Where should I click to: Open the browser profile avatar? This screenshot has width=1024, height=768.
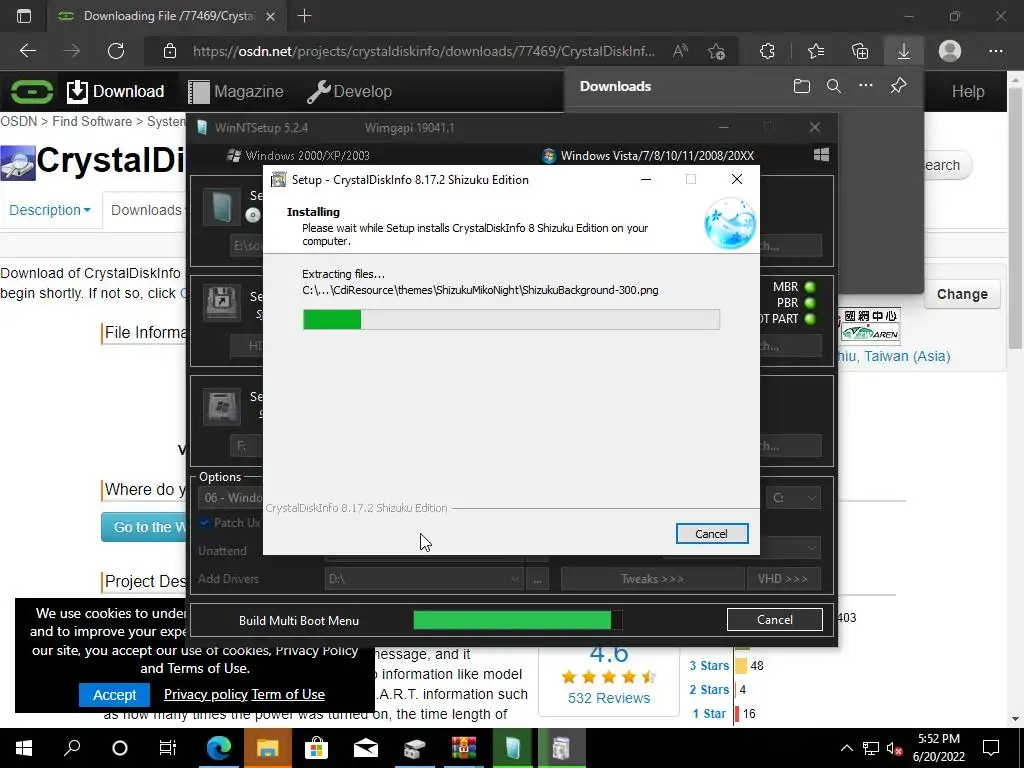950,51
